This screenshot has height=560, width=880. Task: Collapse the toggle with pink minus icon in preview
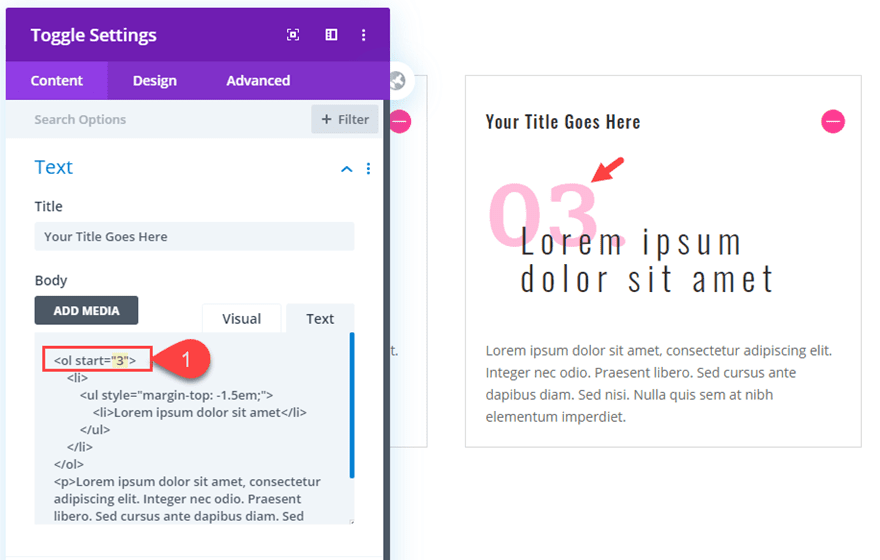pyautogui.click(x=833, y=121)
